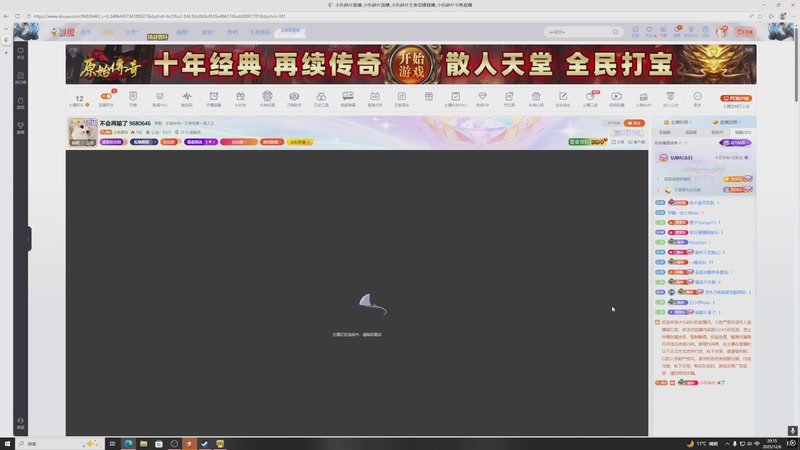
Task: Open the monitor screen tool icon
Action: 348,96
